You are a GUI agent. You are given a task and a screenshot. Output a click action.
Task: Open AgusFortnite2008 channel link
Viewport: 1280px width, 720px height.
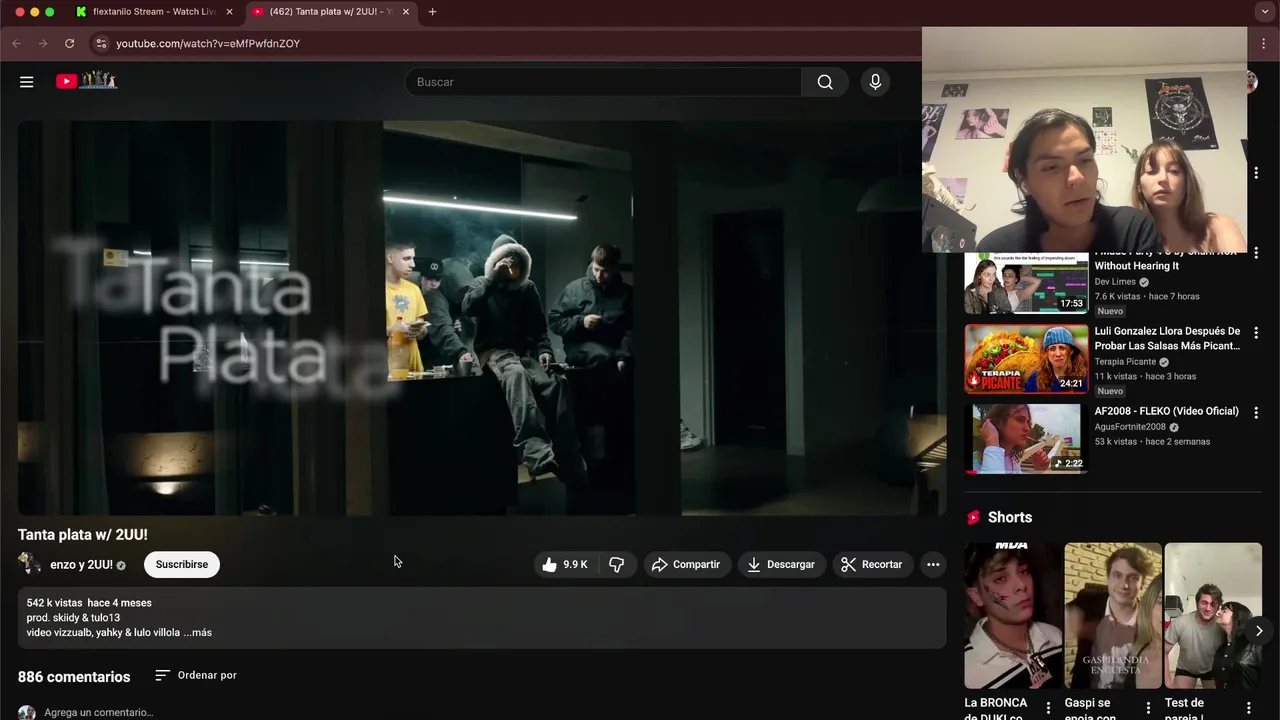(1130, 427)
